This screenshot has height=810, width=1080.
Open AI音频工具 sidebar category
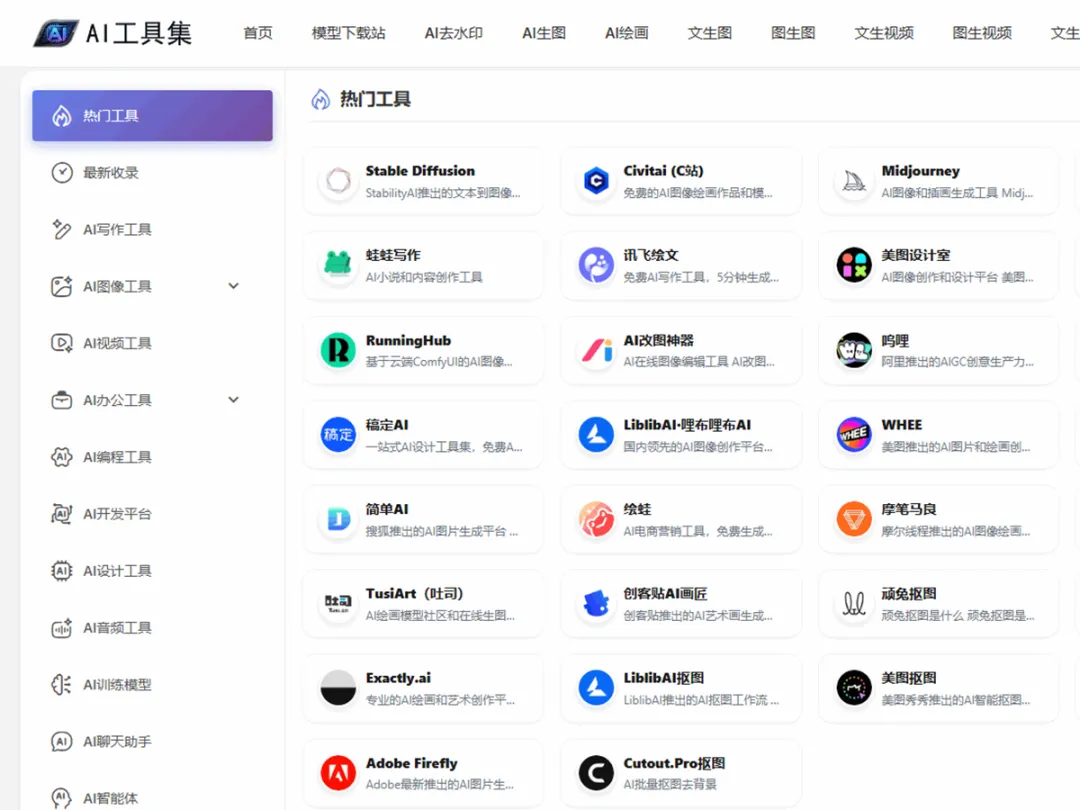pos(152,627)
